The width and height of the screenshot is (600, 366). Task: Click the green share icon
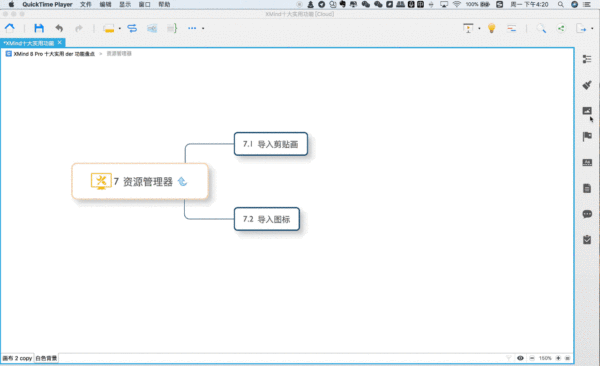561,28
